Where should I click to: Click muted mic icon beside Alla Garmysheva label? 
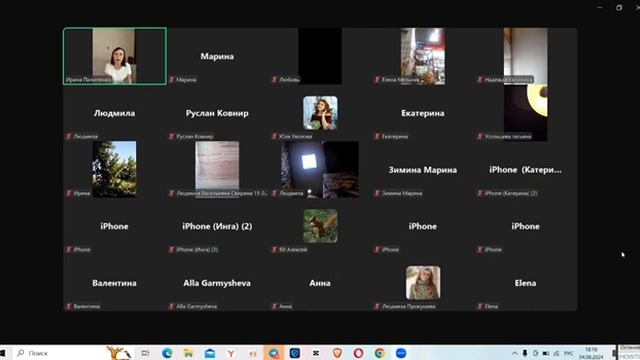click(x=171, y=306)
